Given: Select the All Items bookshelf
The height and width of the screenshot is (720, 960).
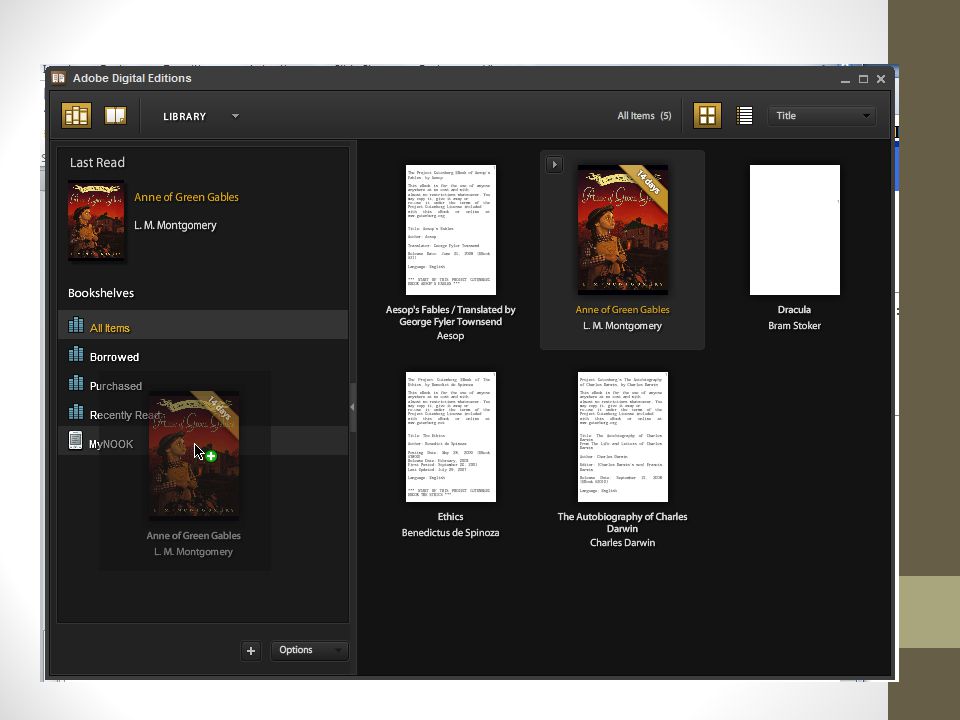Looking at the screenshot, I should (x=203, y=324).
